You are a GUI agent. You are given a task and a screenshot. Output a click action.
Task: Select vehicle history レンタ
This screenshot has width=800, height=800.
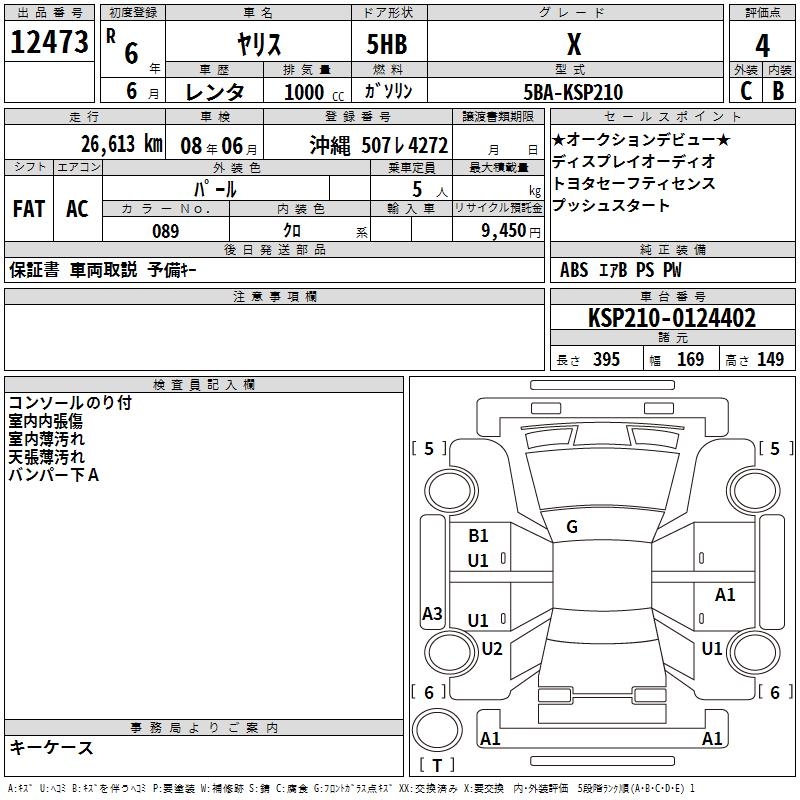pyautogui.click(x=214, y=92)
